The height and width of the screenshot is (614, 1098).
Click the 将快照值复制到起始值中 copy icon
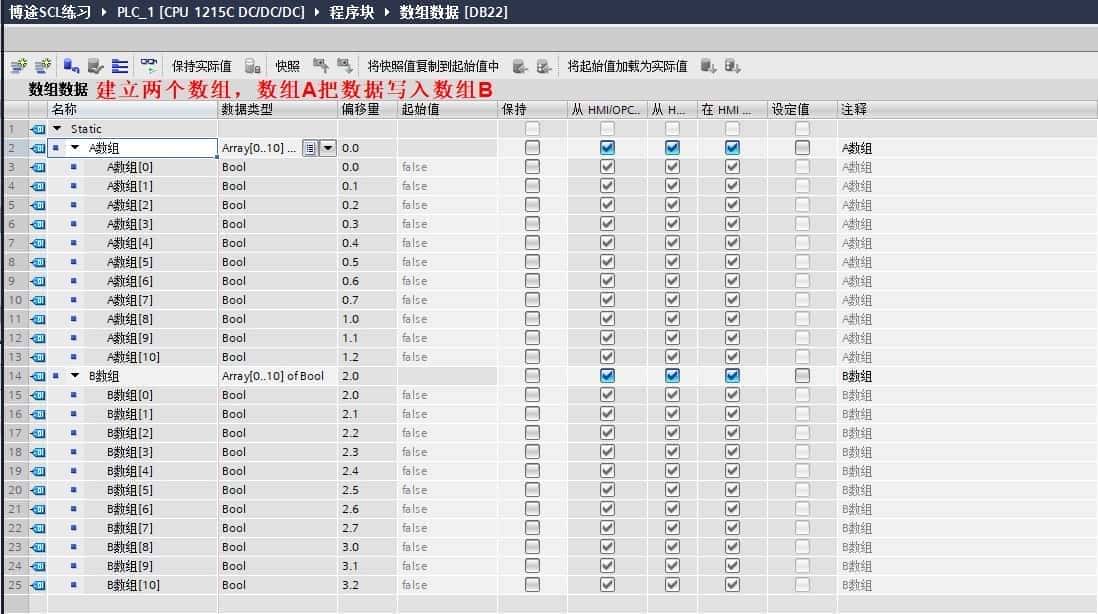click(520, 65)
